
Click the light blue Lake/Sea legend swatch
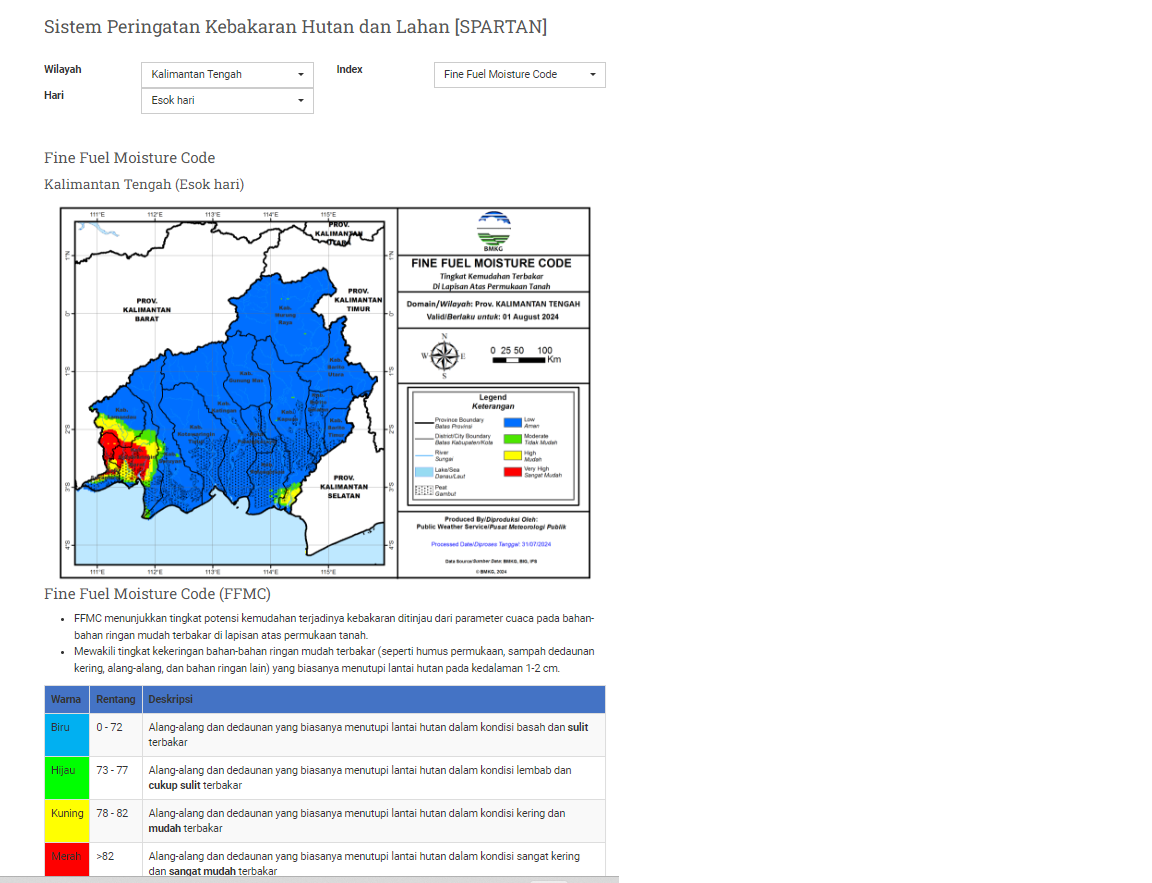(x=424, y=472)
